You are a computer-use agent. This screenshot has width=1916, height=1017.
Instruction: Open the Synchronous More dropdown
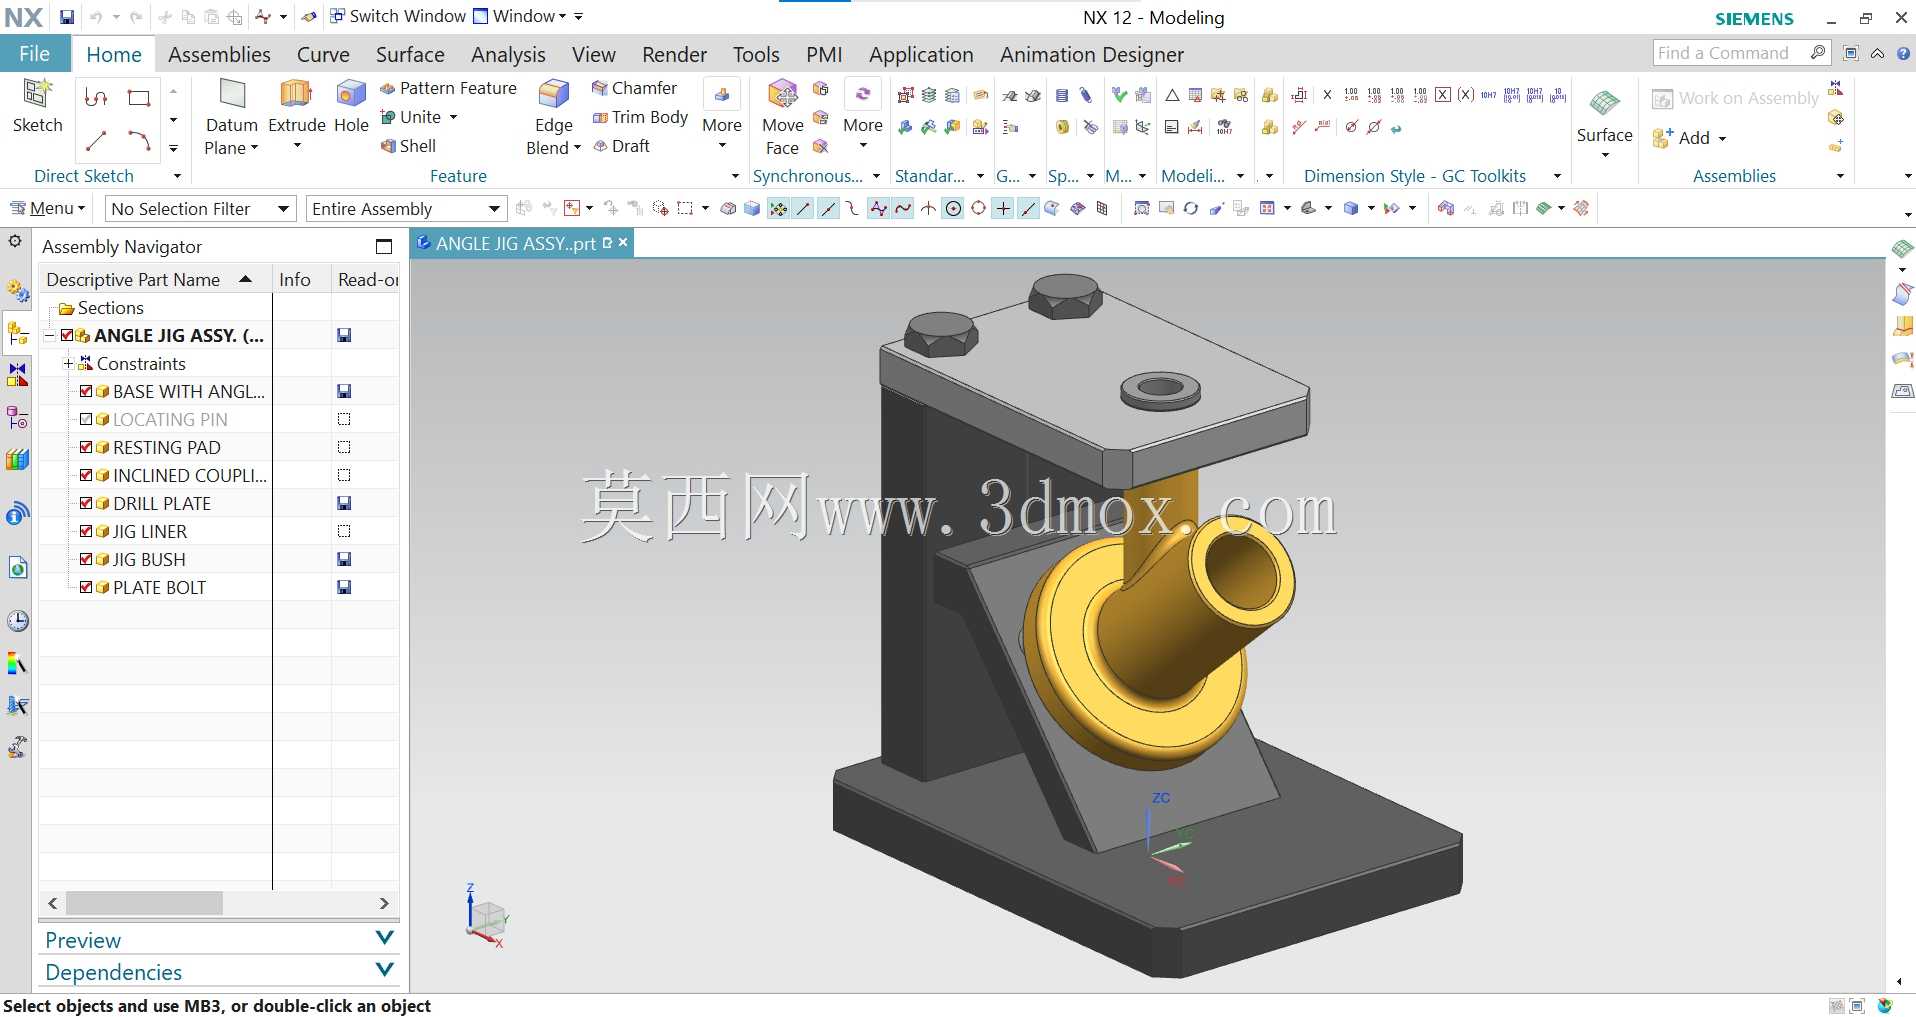863,117
